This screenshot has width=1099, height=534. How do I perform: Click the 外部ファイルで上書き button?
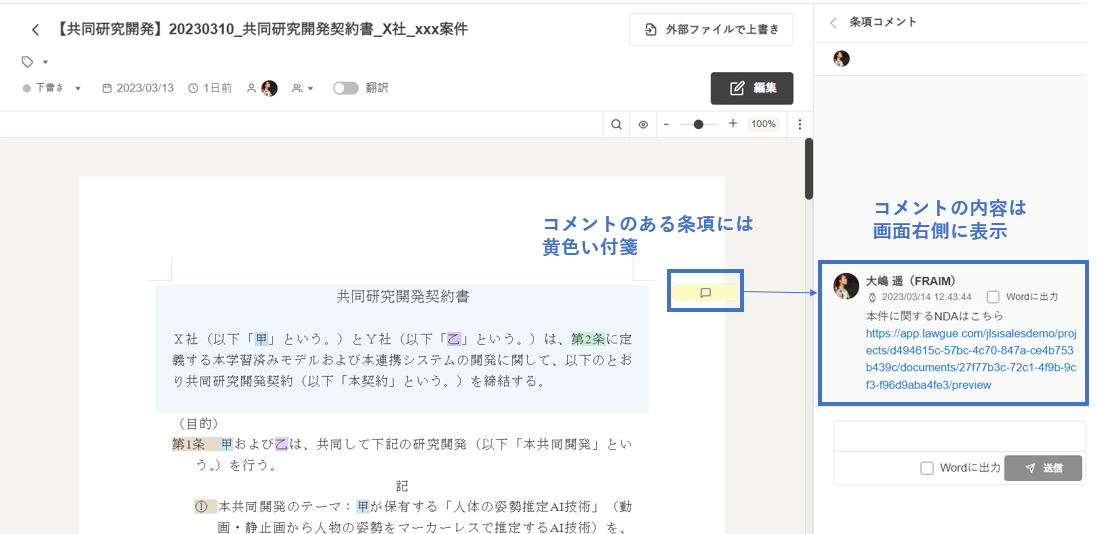click(711, 30)
